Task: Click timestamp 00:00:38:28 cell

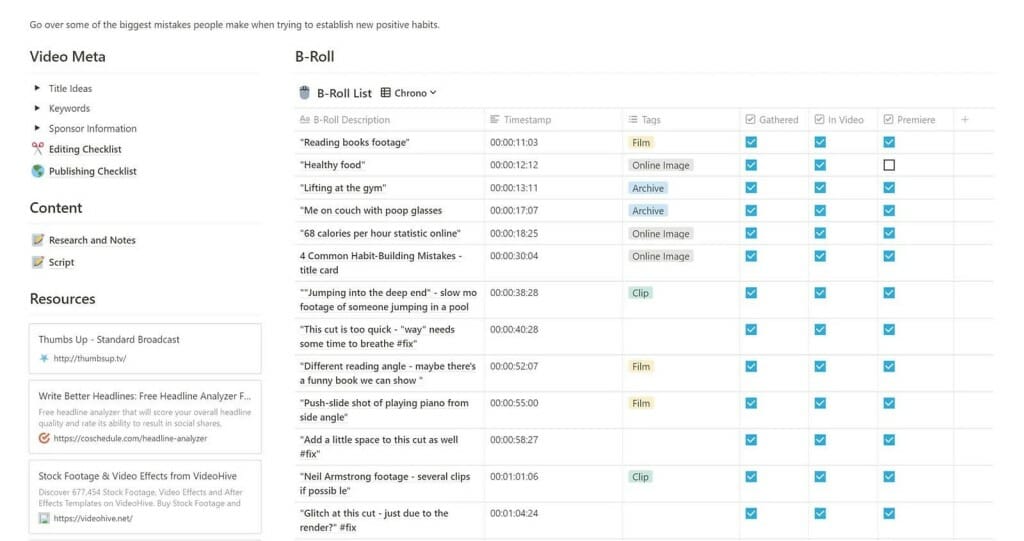Action: pyautogui.click(x=552, y=300)
